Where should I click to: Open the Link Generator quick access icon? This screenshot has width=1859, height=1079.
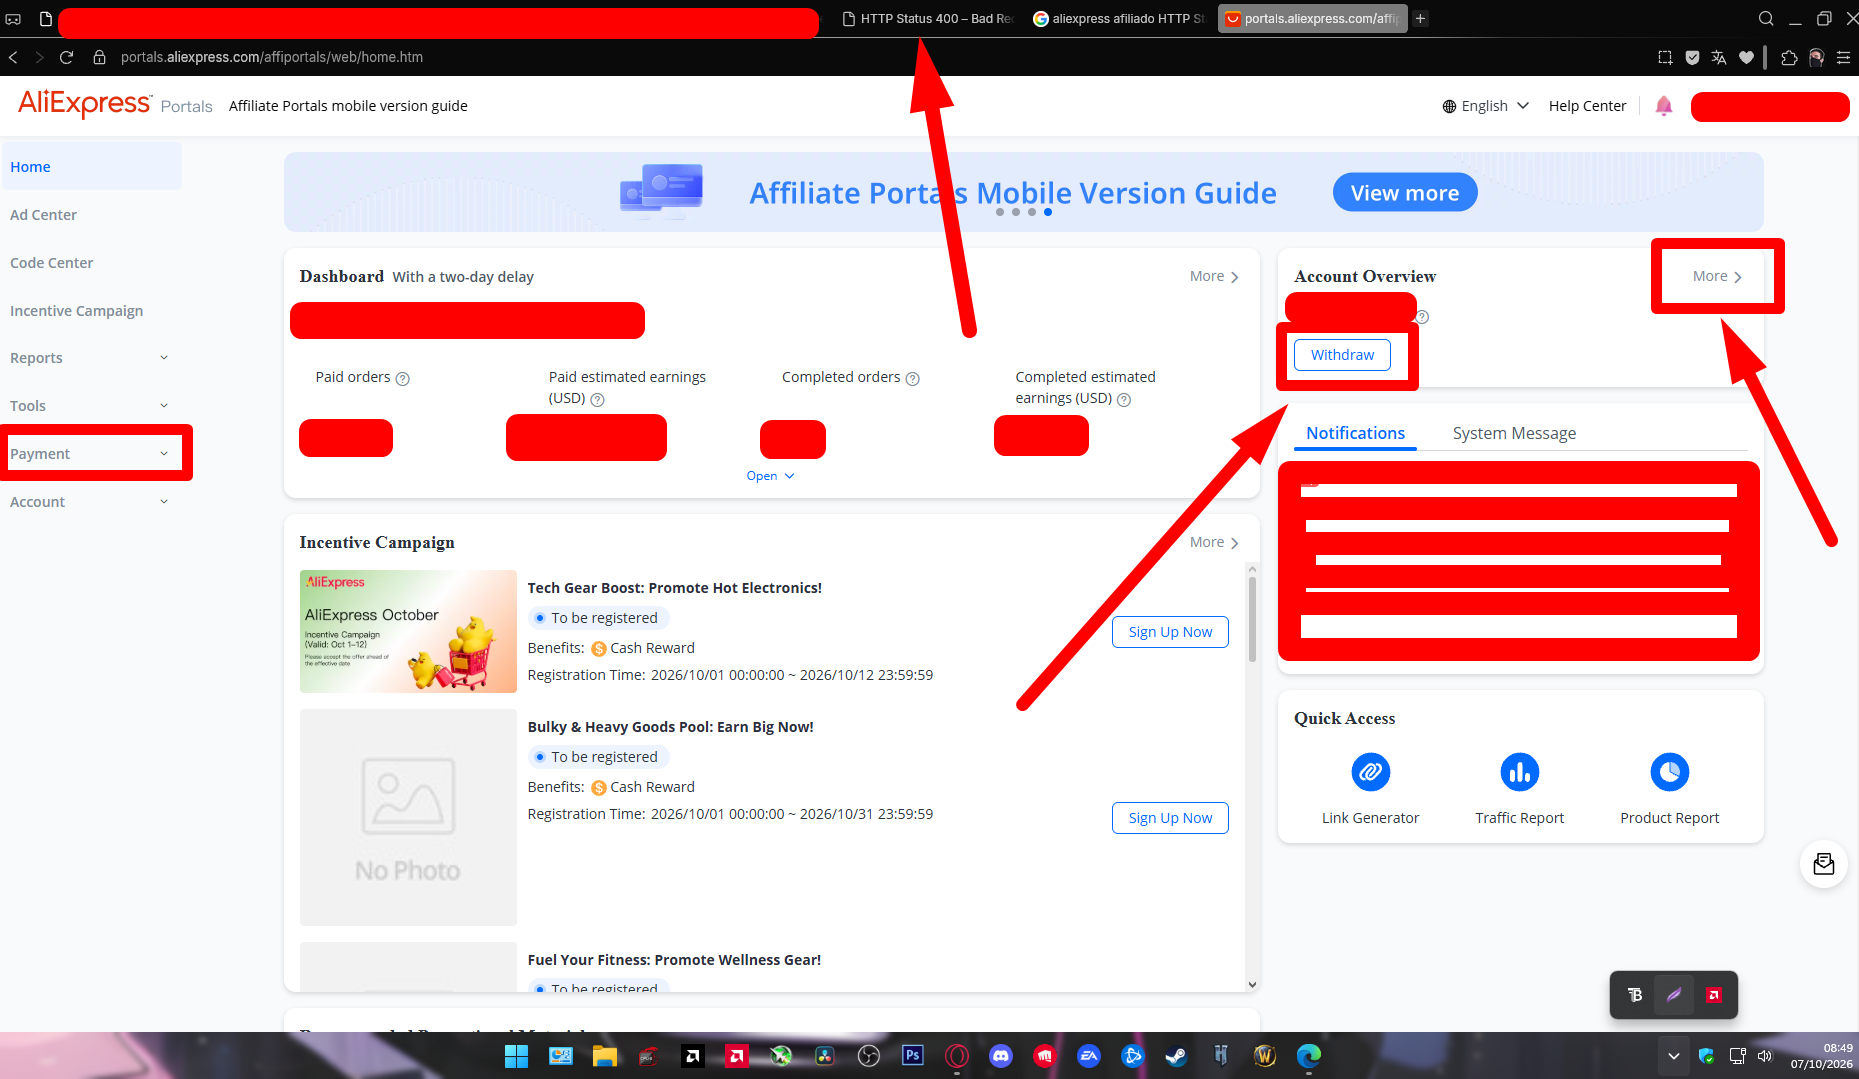click(1370, 772)
